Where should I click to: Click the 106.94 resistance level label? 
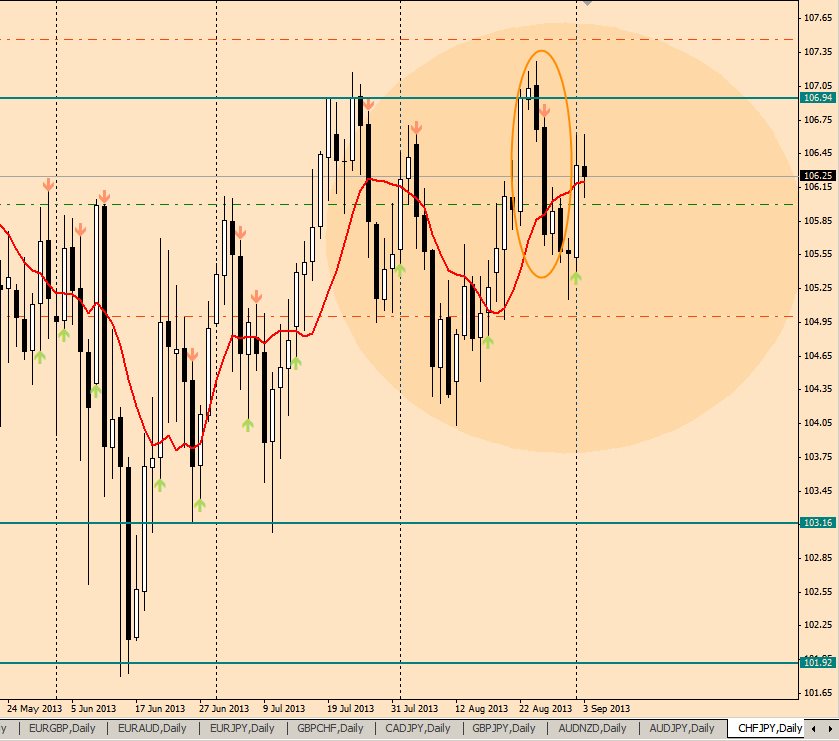[818, 97]
